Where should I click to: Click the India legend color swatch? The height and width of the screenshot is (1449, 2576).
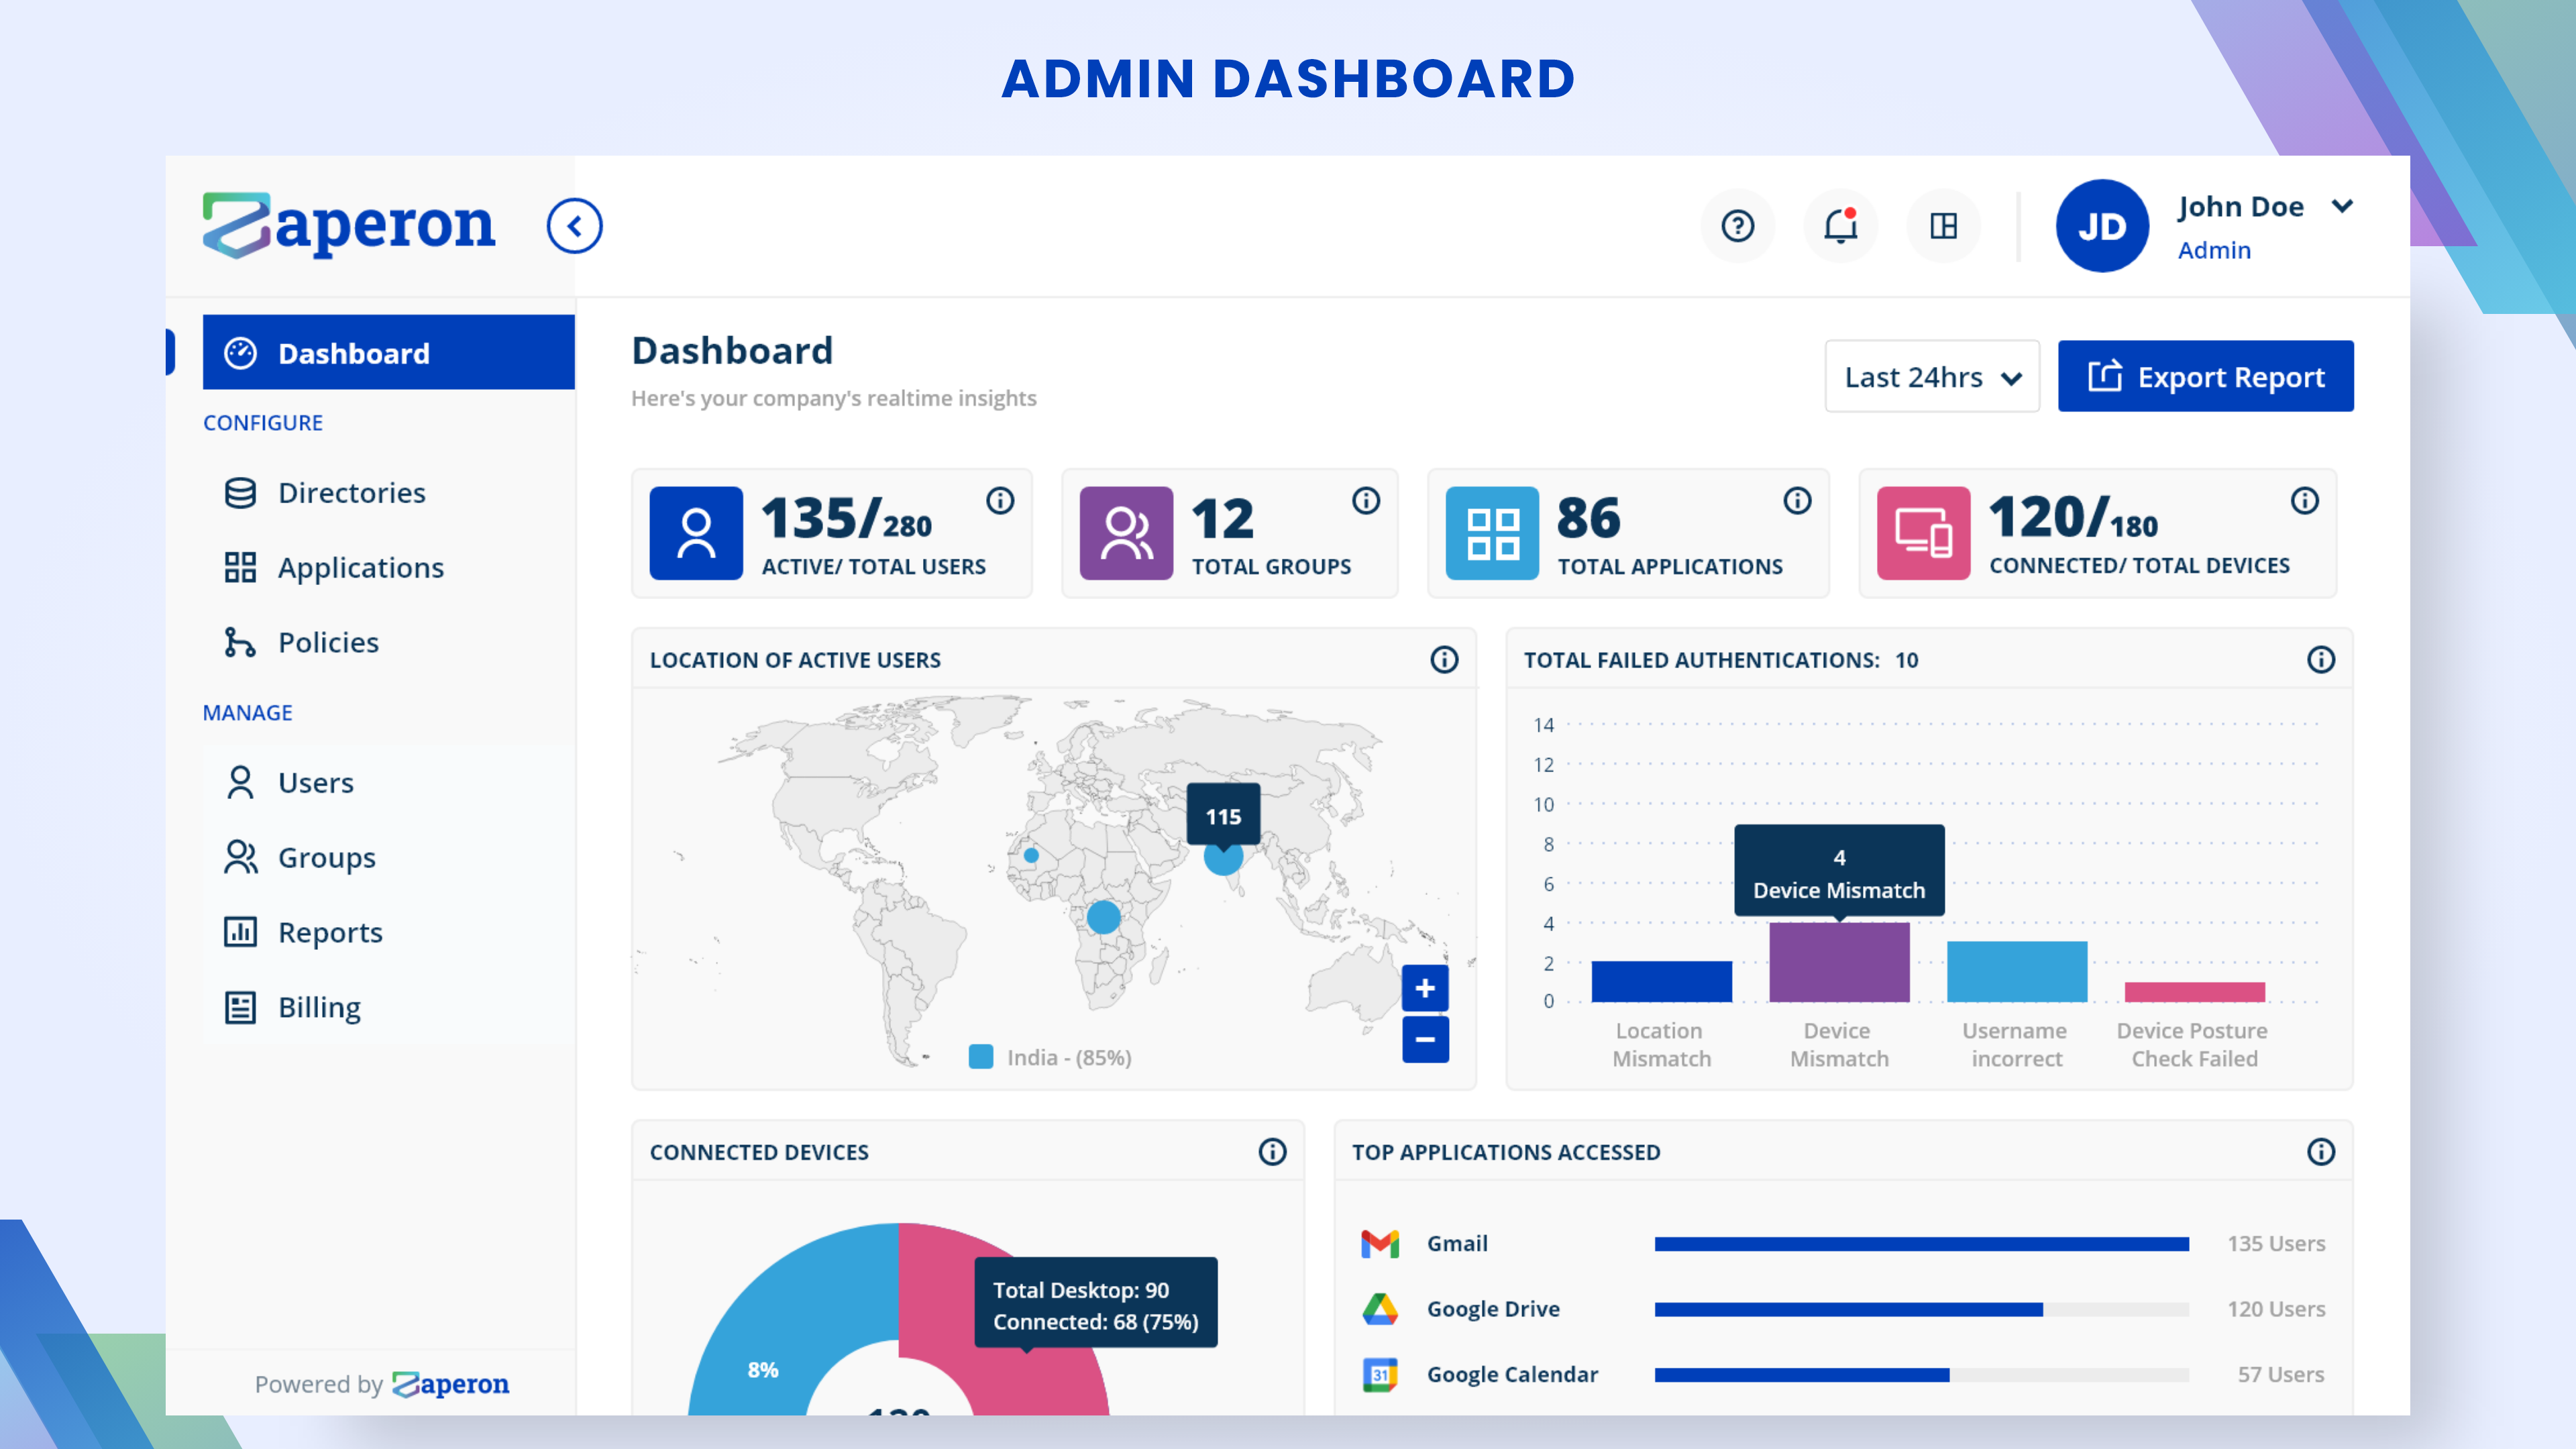(981, 1057)
